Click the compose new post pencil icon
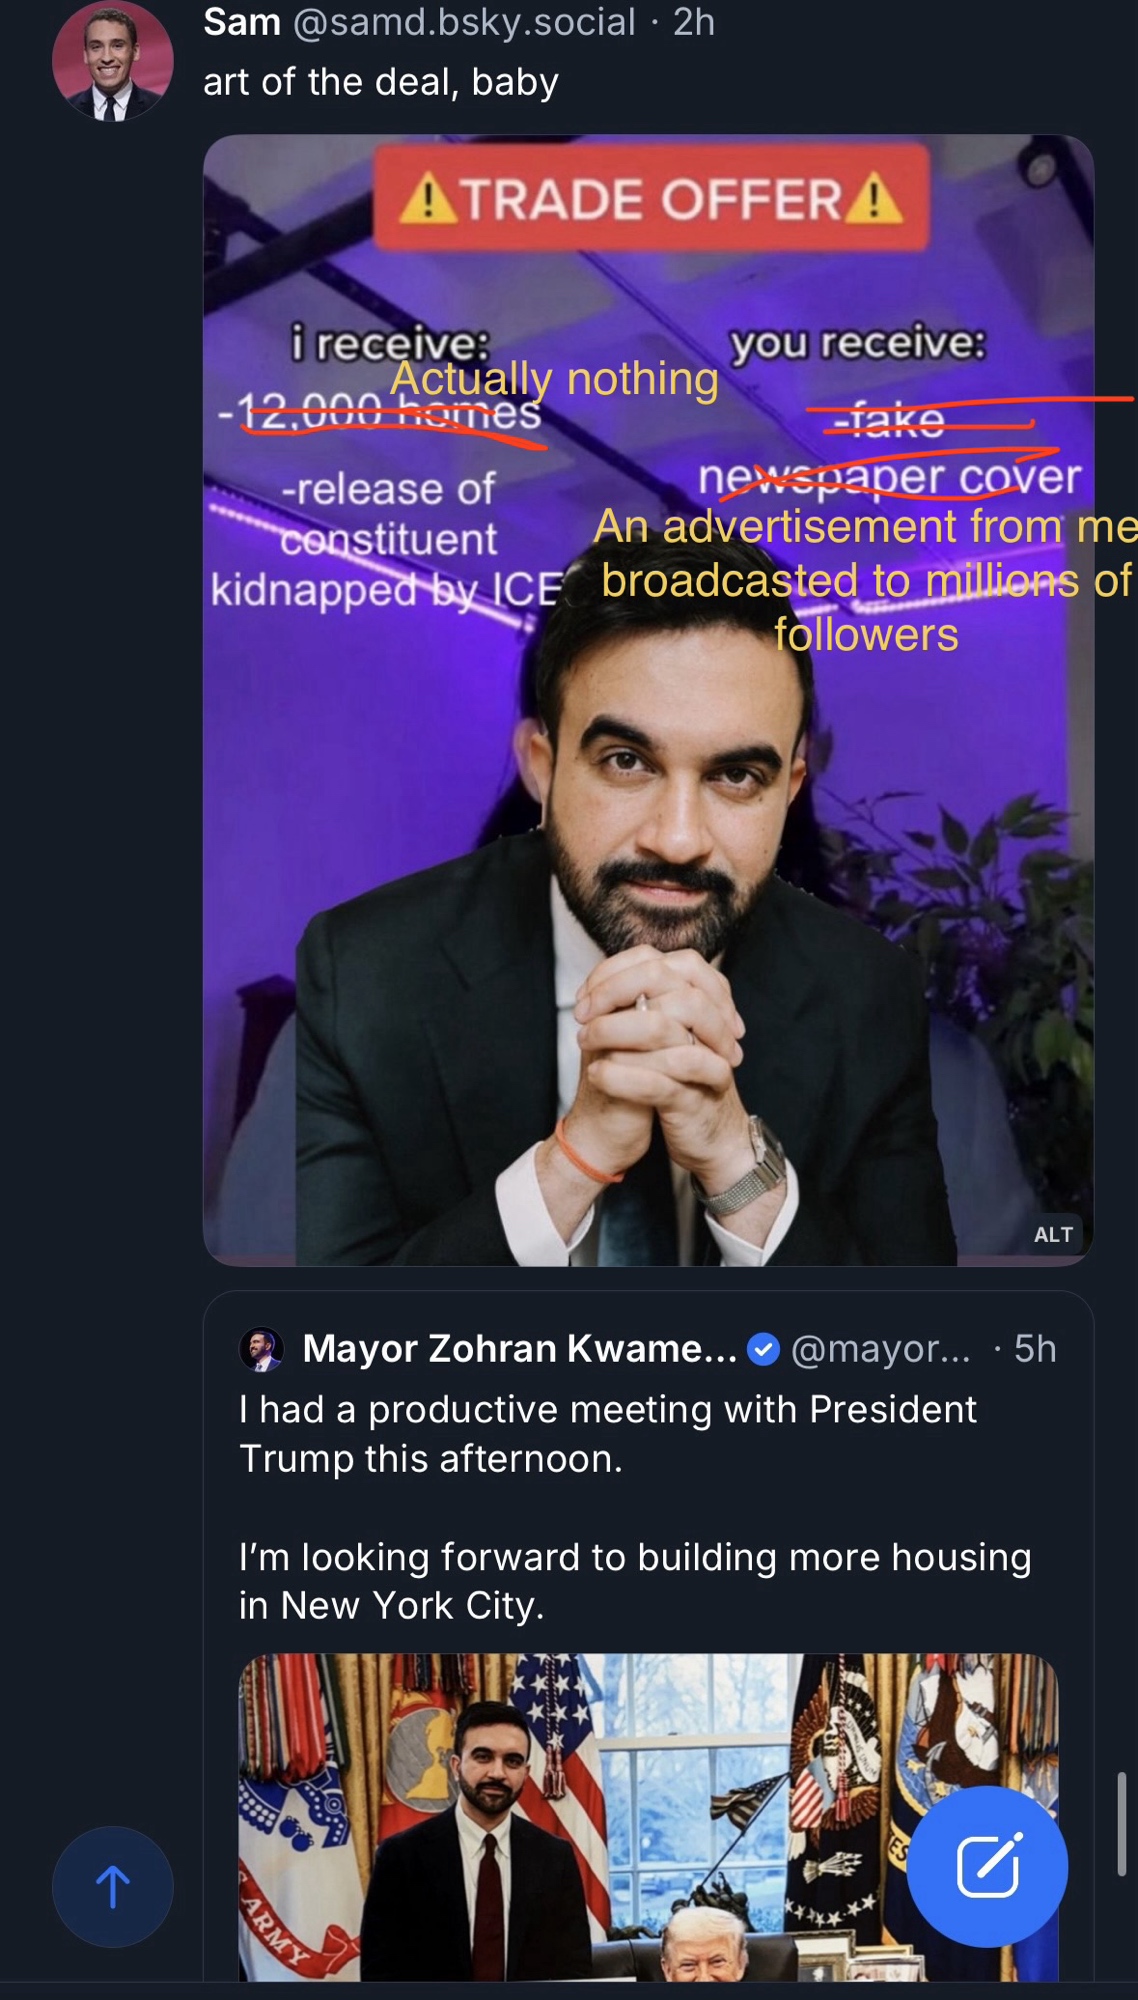 pyautogui.click(x=987, y=1866)
